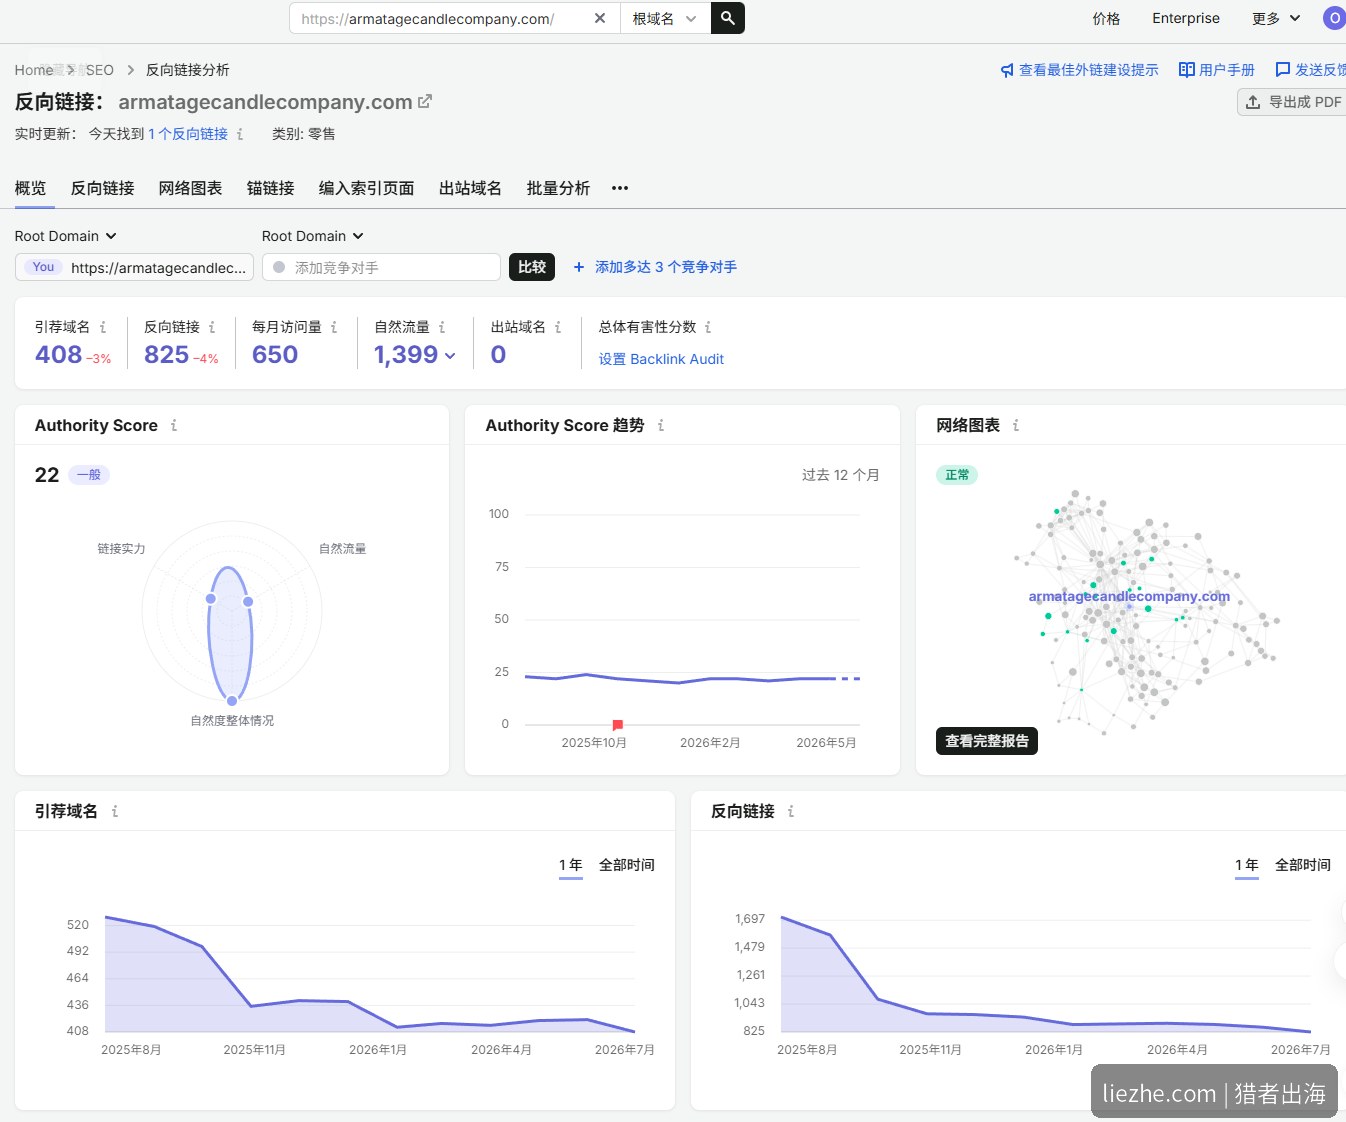Image resolution: width=1346 pixels, height=1122 pixels.
Task: Click the 比较 compare button
Action: (x=532, y=267)
